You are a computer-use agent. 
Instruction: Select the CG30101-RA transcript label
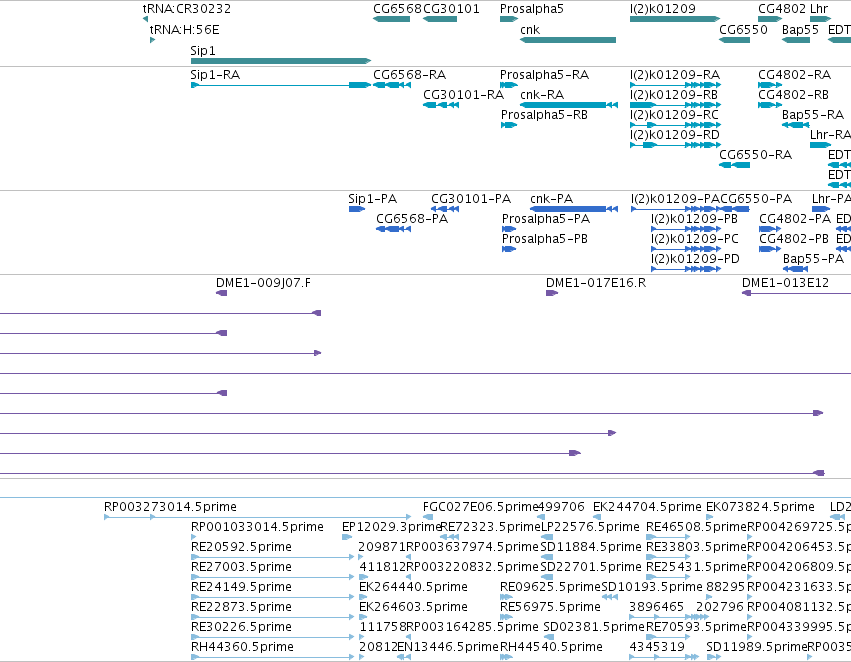[463, 94]
